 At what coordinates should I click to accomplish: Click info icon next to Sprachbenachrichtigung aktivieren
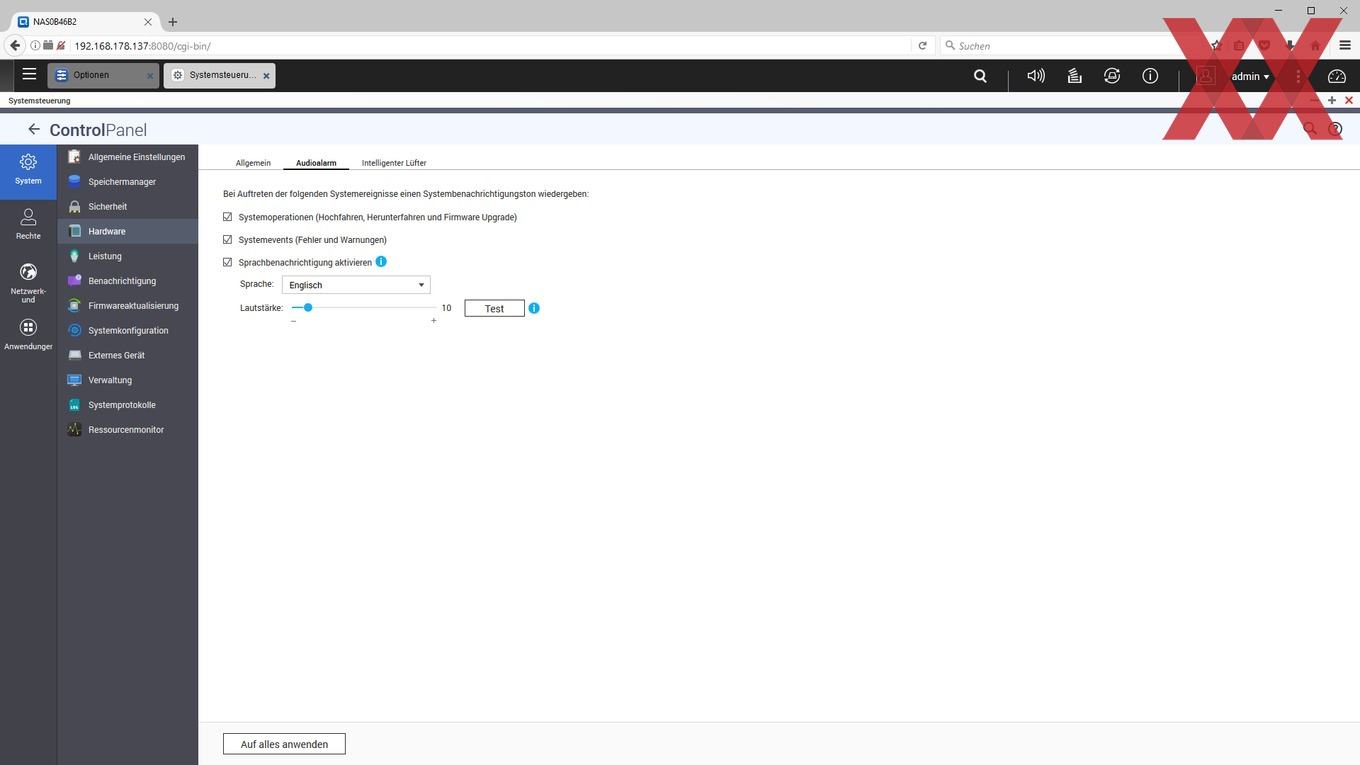(x=381, y=262)
